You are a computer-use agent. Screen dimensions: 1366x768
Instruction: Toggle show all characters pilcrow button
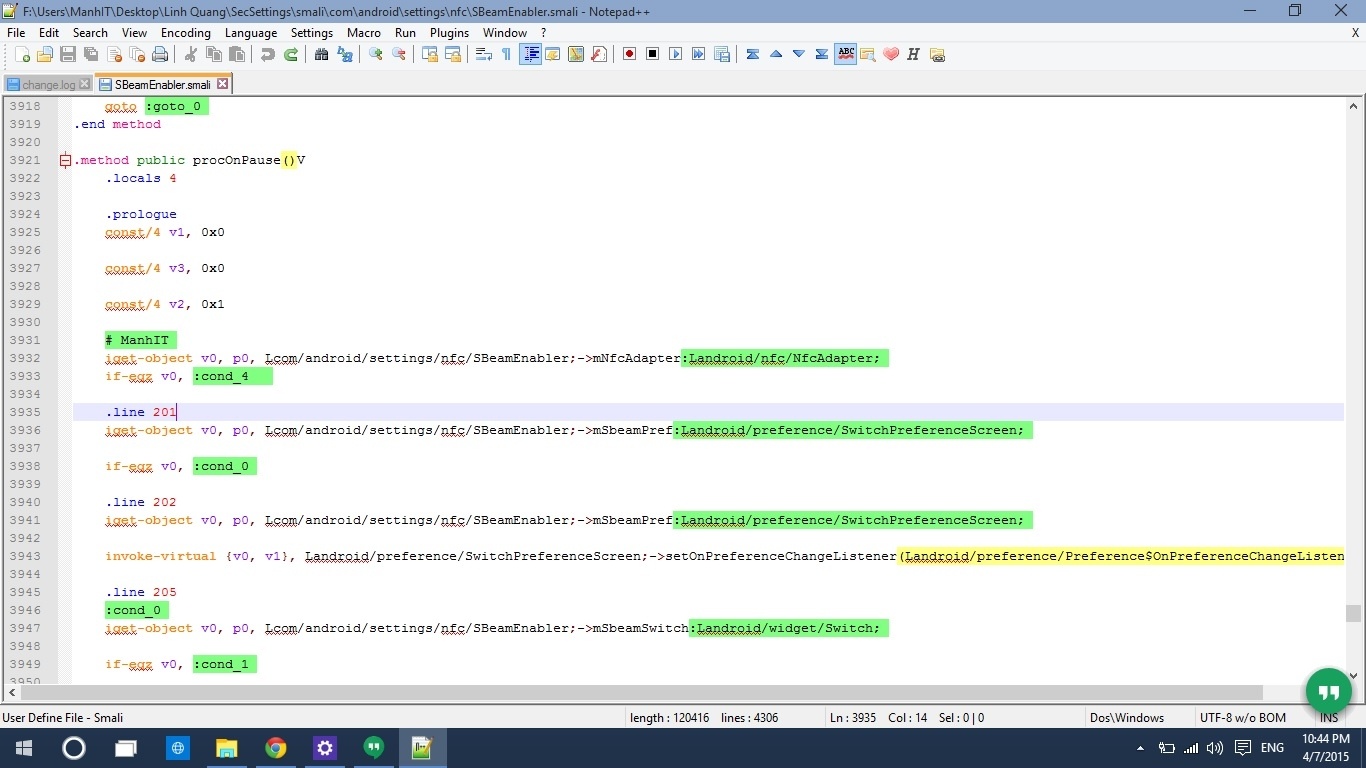coord(506,54)
